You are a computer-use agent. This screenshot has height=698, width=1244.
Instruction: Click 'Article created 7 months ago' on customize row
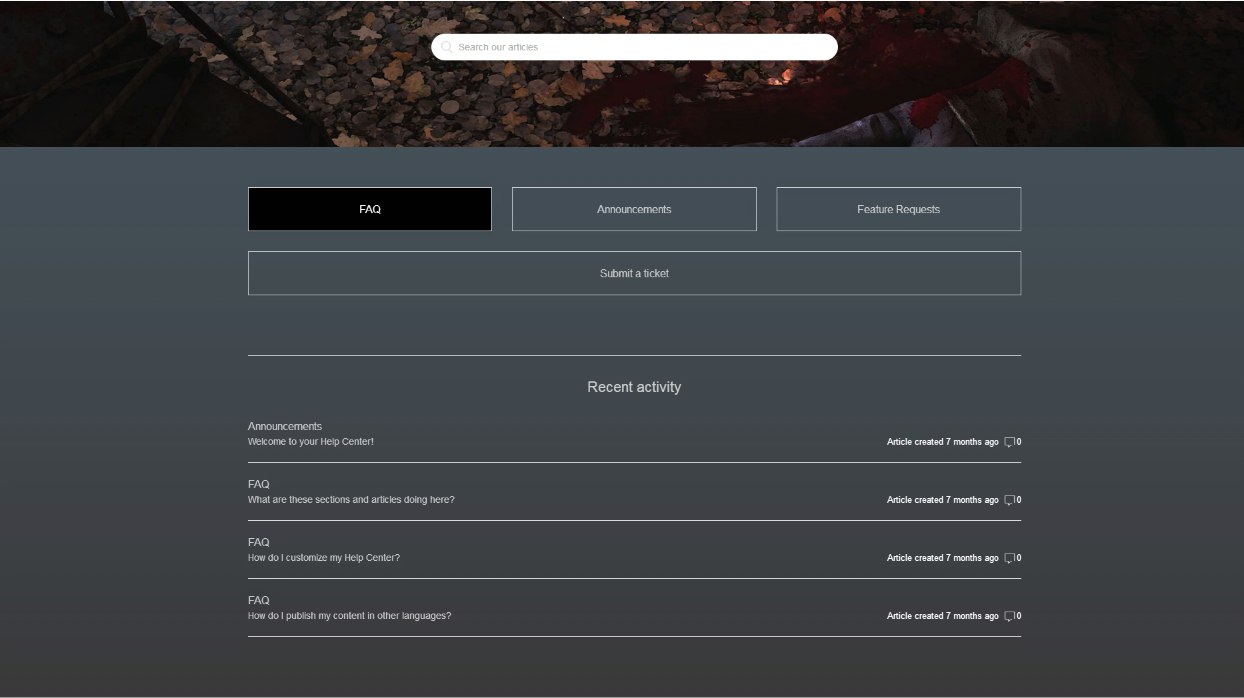pos(942,557)
